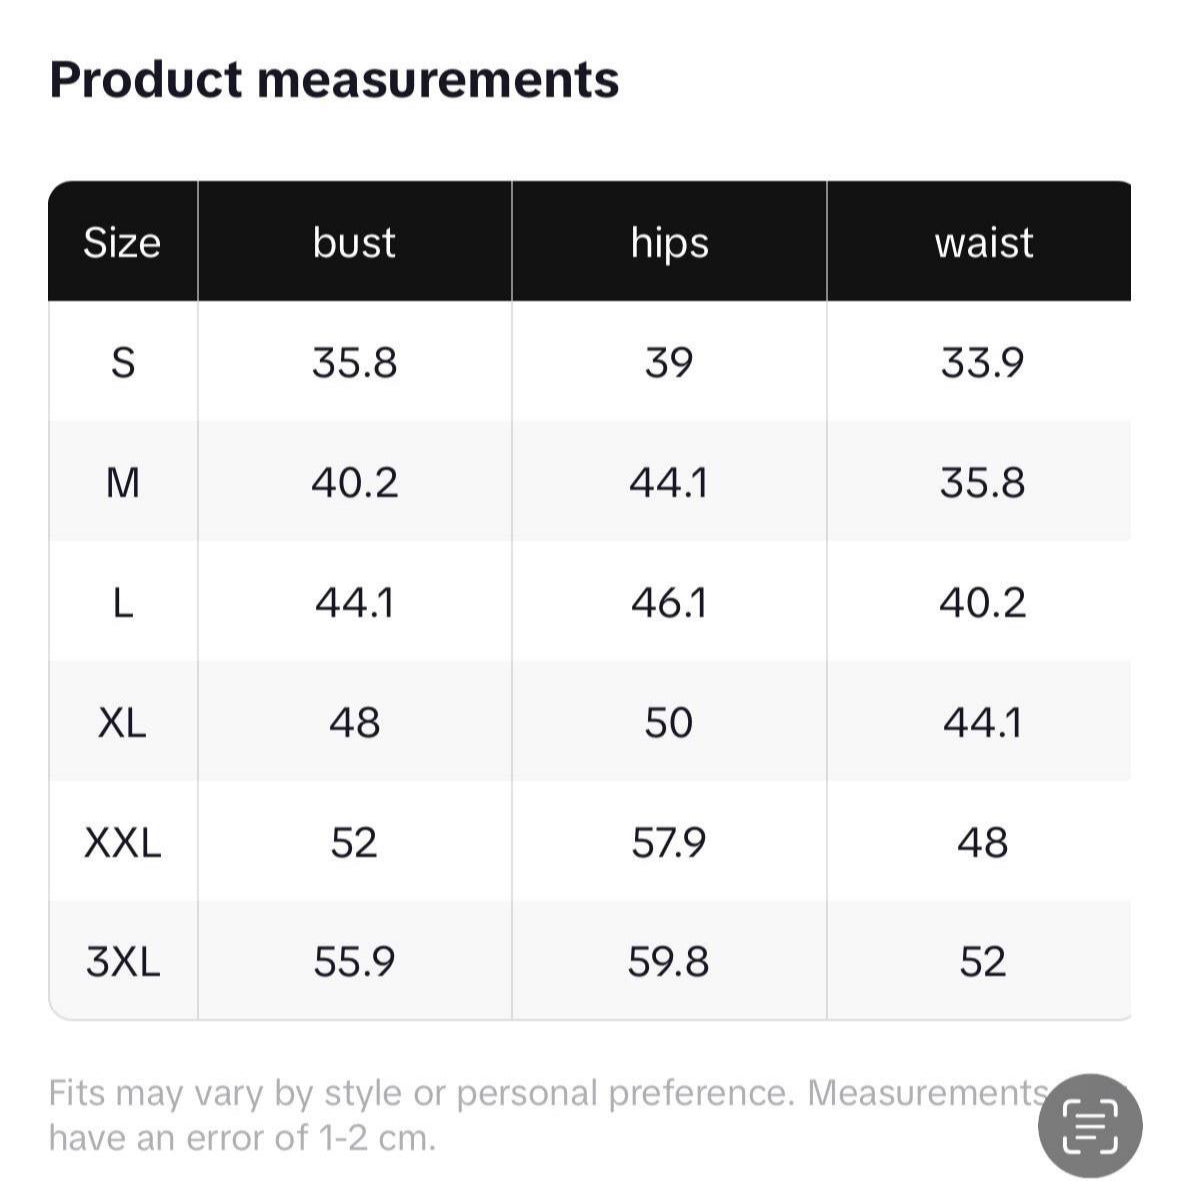1179x1200 pixels.
Task: Click the XL hips value 50
Action: 668,722
